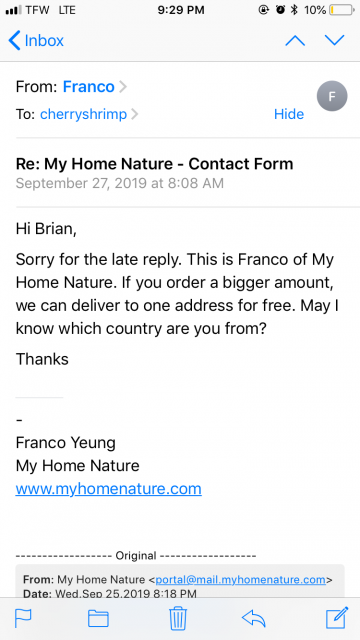
Task: Tap the Original quoted message block
Action: pyautogui.click(x=180, y=582)
